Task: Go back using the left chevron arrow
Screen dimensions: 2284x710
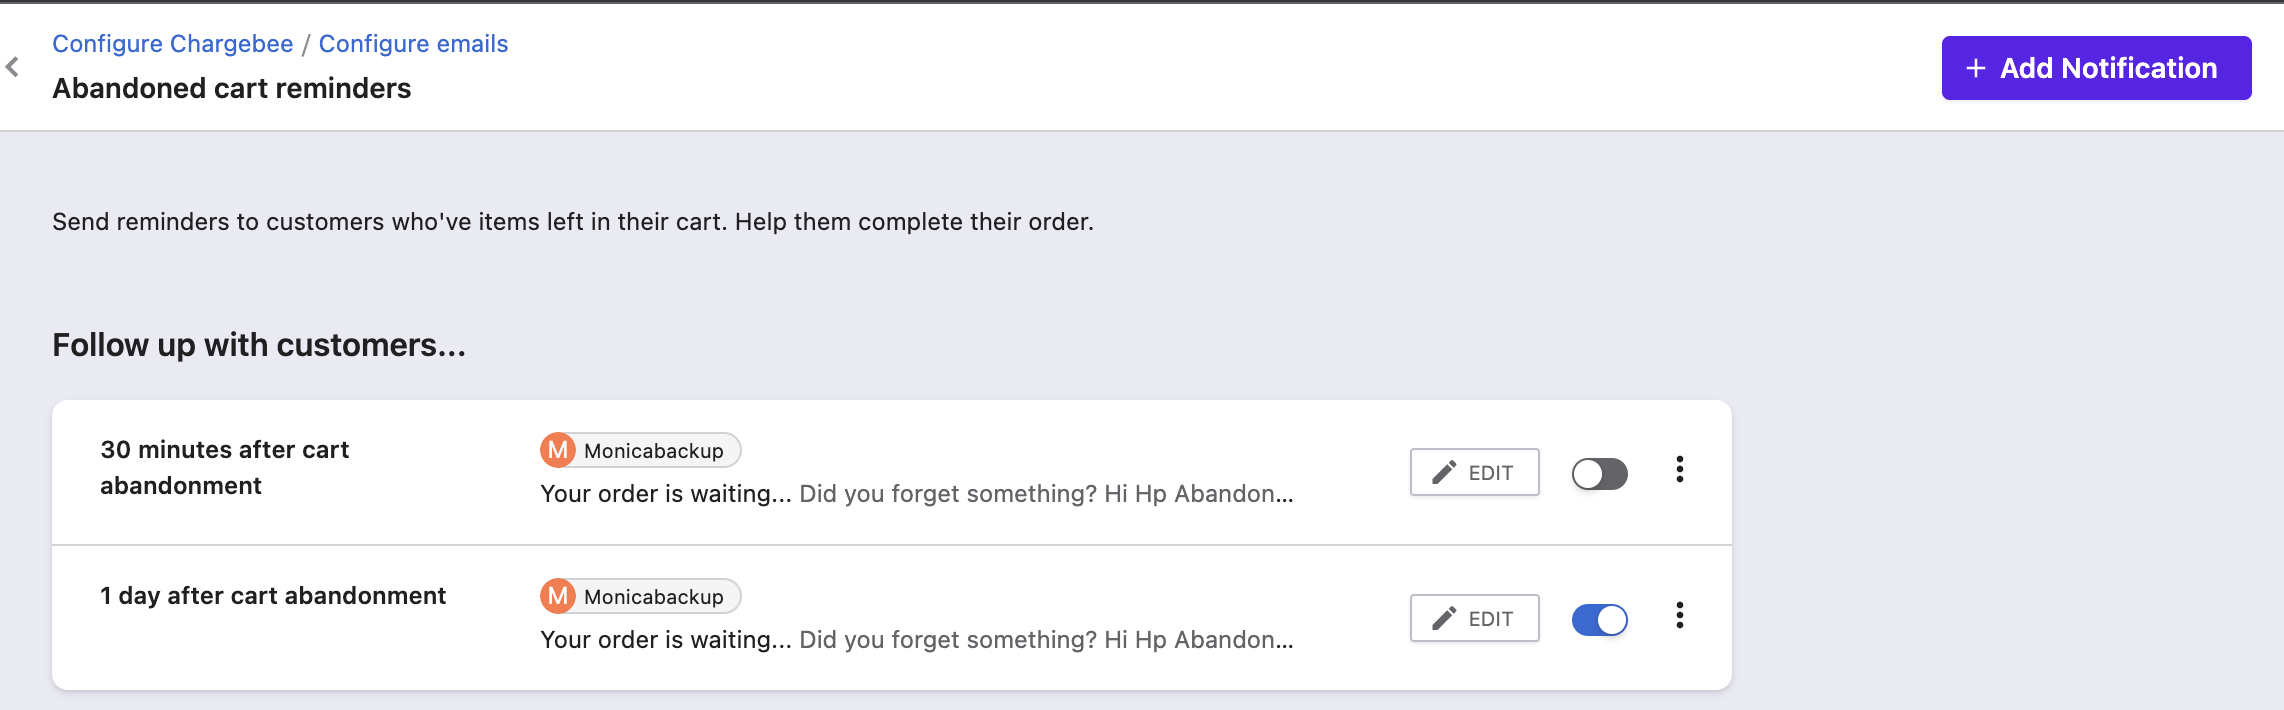Action: tap(13, 67)
